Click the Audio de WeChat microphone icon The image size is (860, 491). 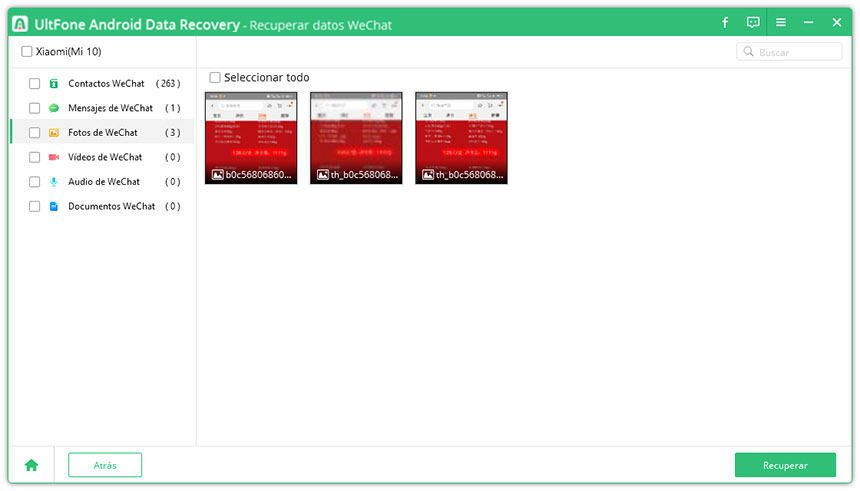53,182
